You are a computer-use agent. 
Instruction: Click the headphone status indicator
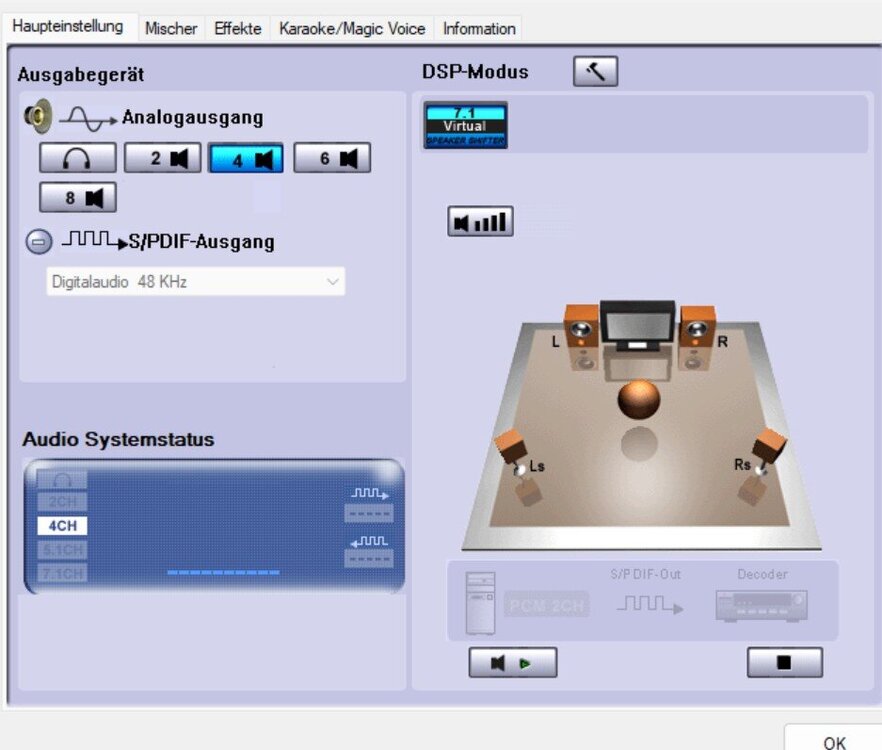click(x=62, y=479)
